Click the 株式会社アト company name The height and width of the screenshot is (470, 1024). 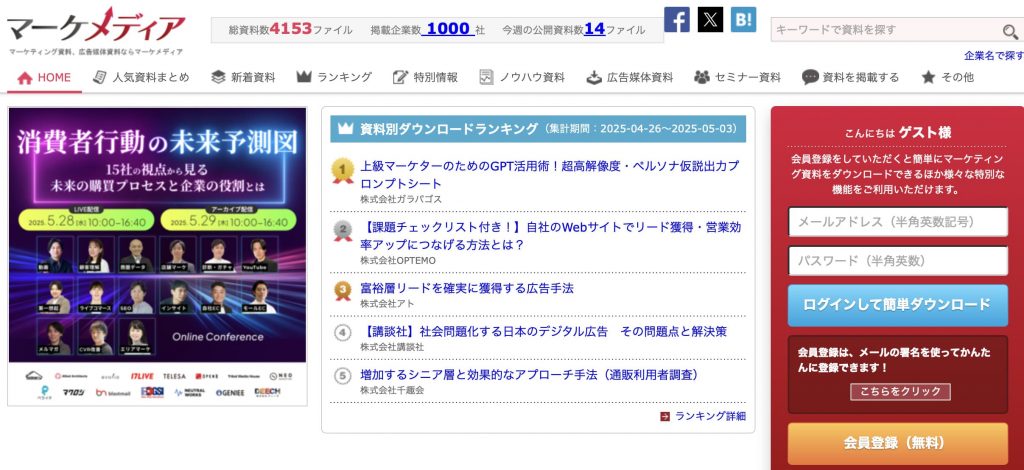click(387, 304)
